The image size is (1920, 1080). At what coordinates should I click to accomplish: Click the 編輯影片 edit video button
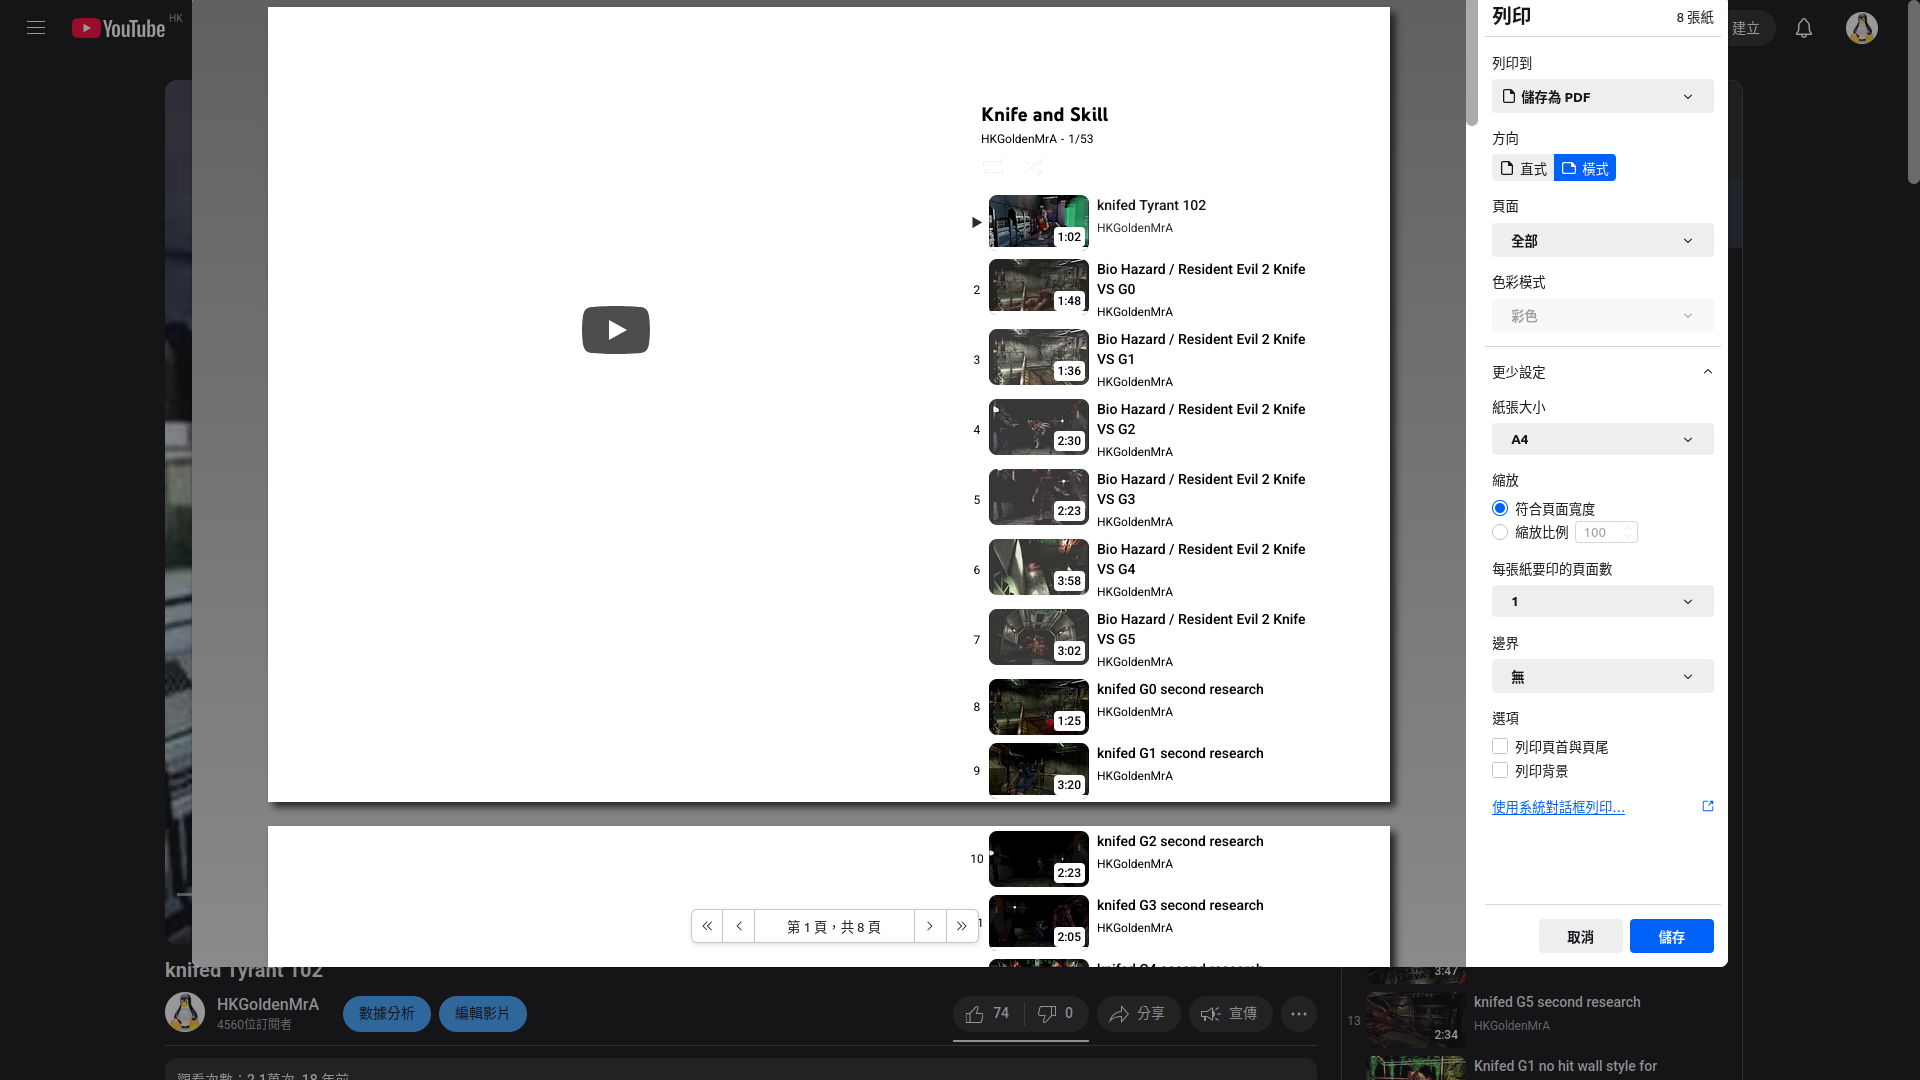click(483, 1014)
